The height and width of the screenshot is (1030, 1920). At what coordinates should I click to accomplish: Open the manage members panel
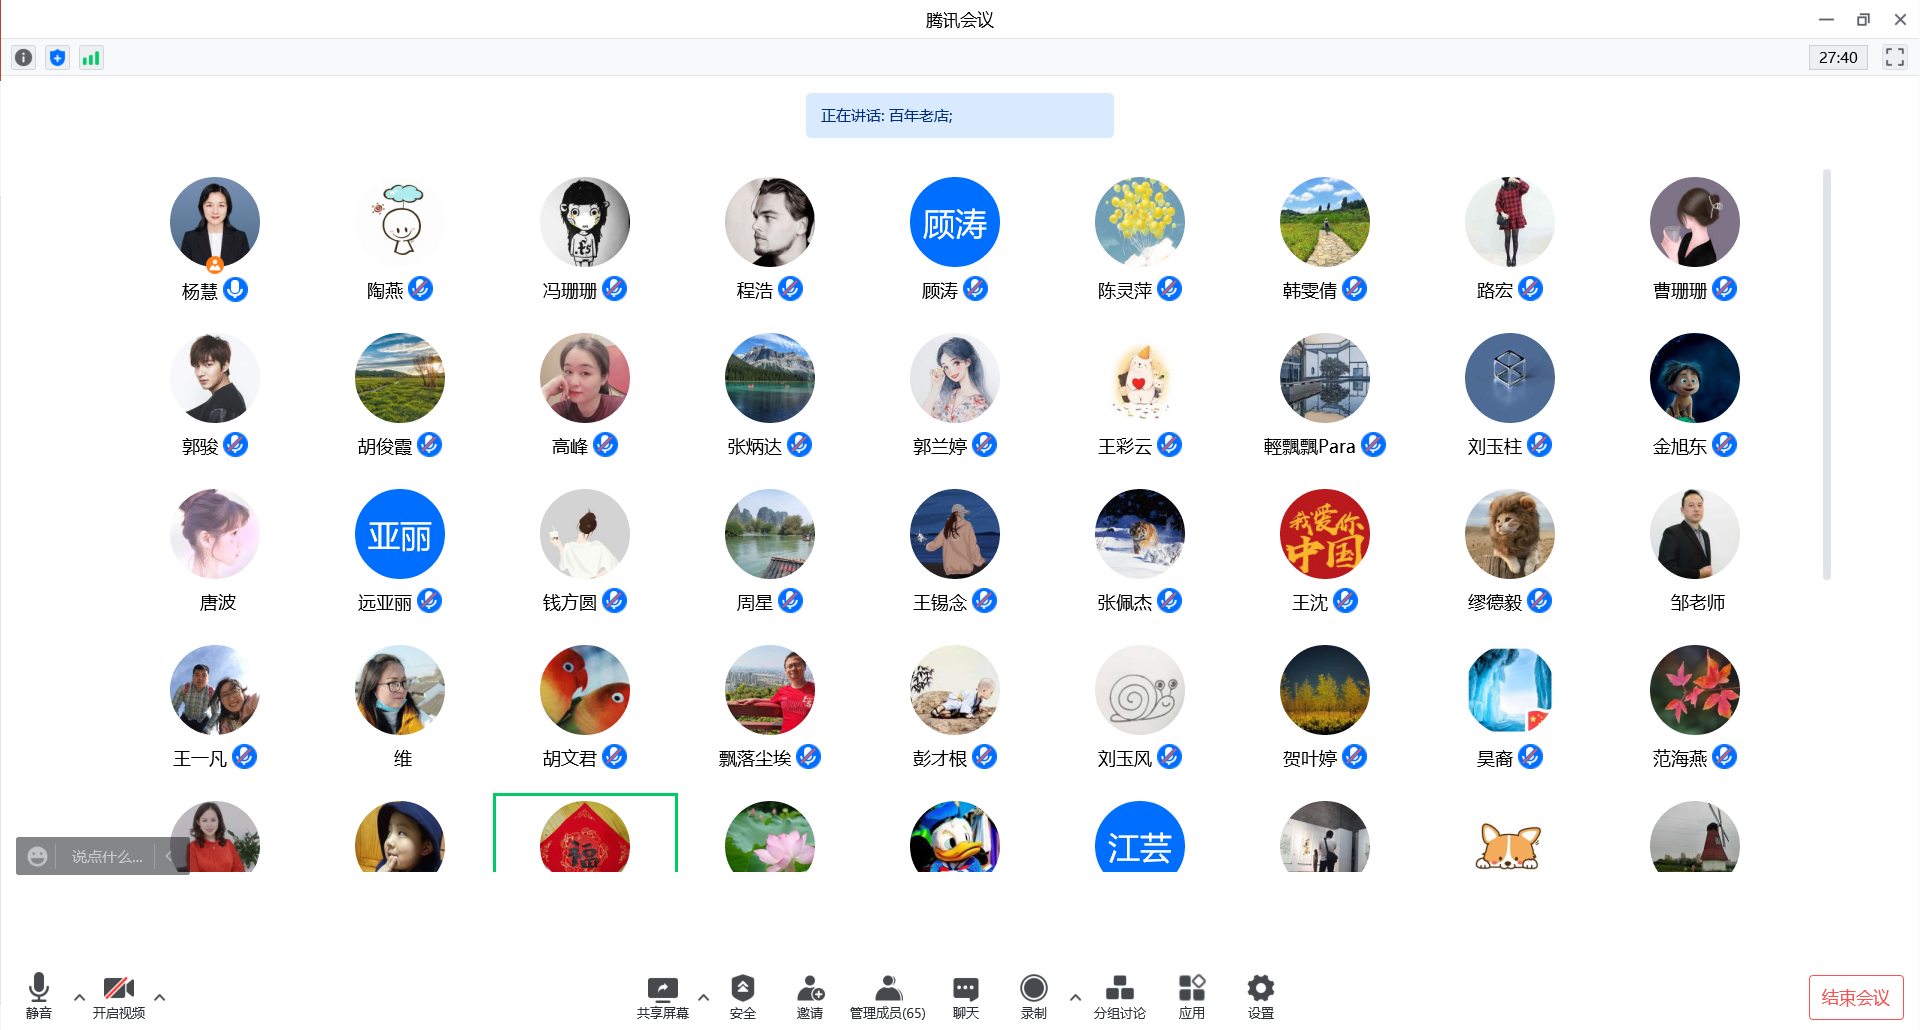tap(887, 996)
